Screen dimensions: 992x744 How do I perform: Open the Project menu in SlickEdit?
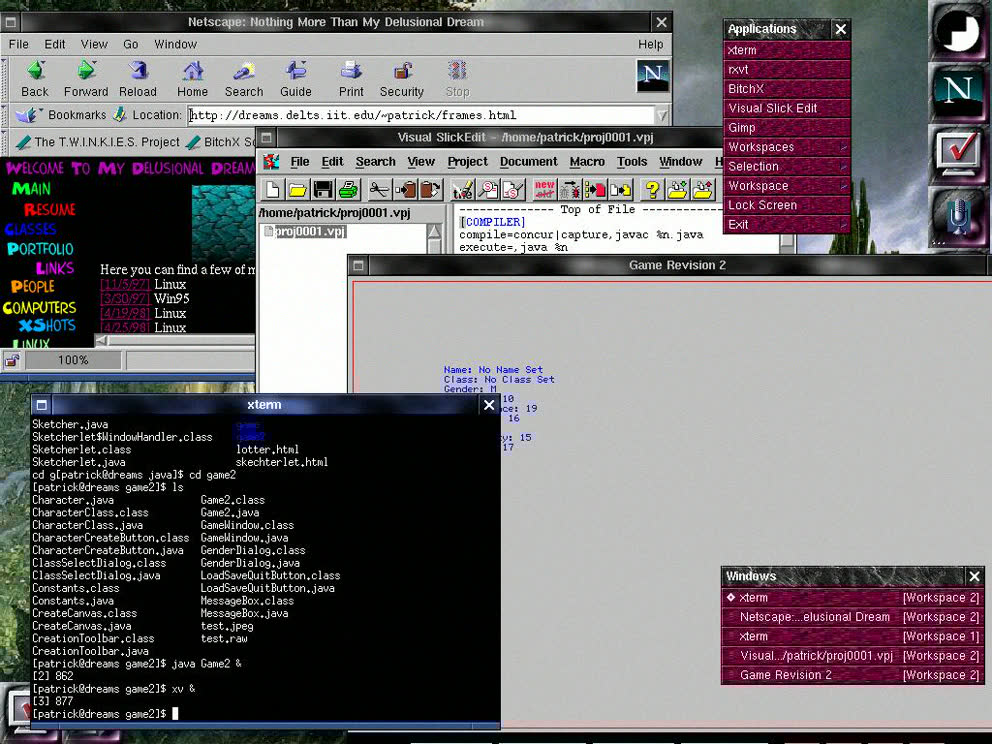468,162
